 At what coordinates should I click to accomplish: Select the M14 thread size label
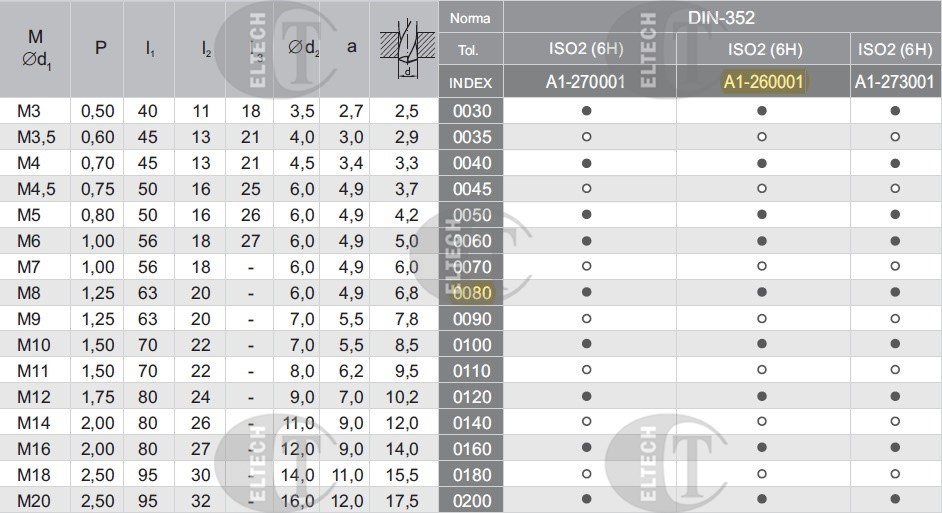34,423
